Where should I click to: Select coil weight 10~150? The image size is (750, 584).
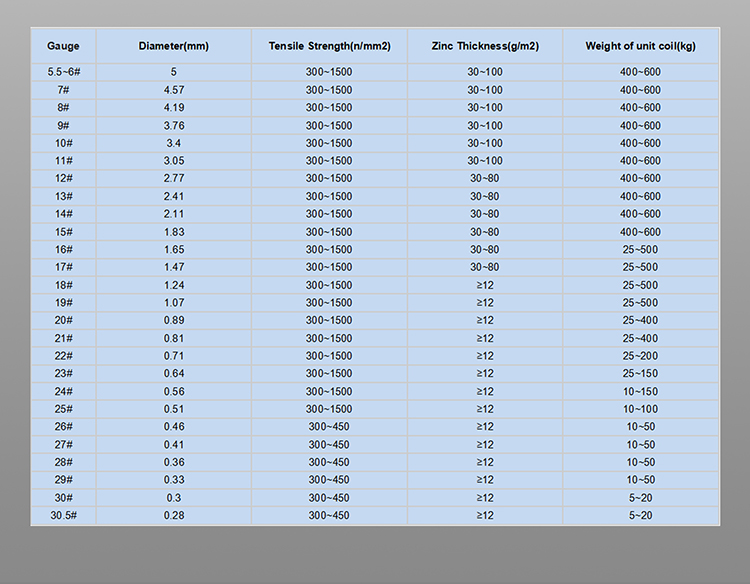(x=640, y=391)
